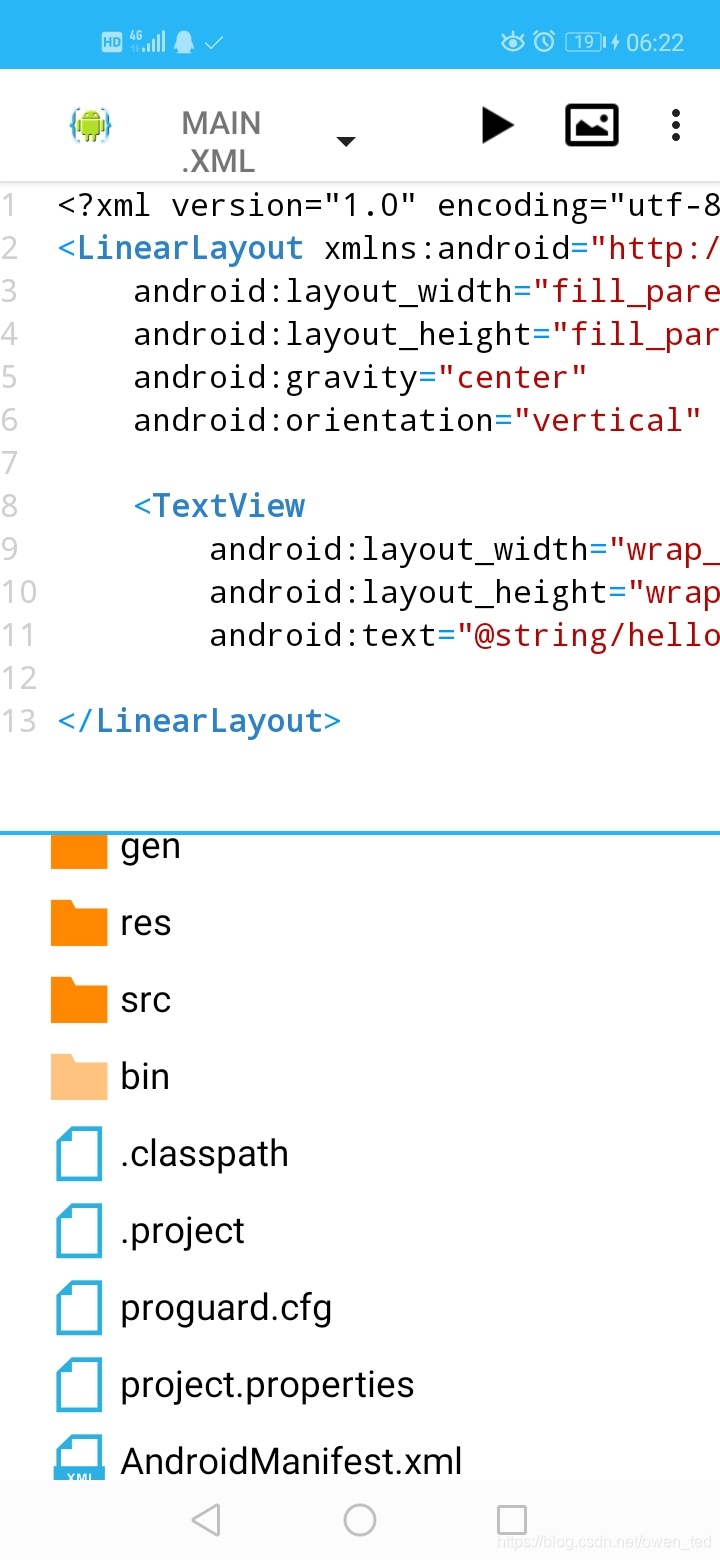Screen dimensions: 720x1560
Task: Tap the proguard.cfg file icon
Action: tap(79, 1307)
